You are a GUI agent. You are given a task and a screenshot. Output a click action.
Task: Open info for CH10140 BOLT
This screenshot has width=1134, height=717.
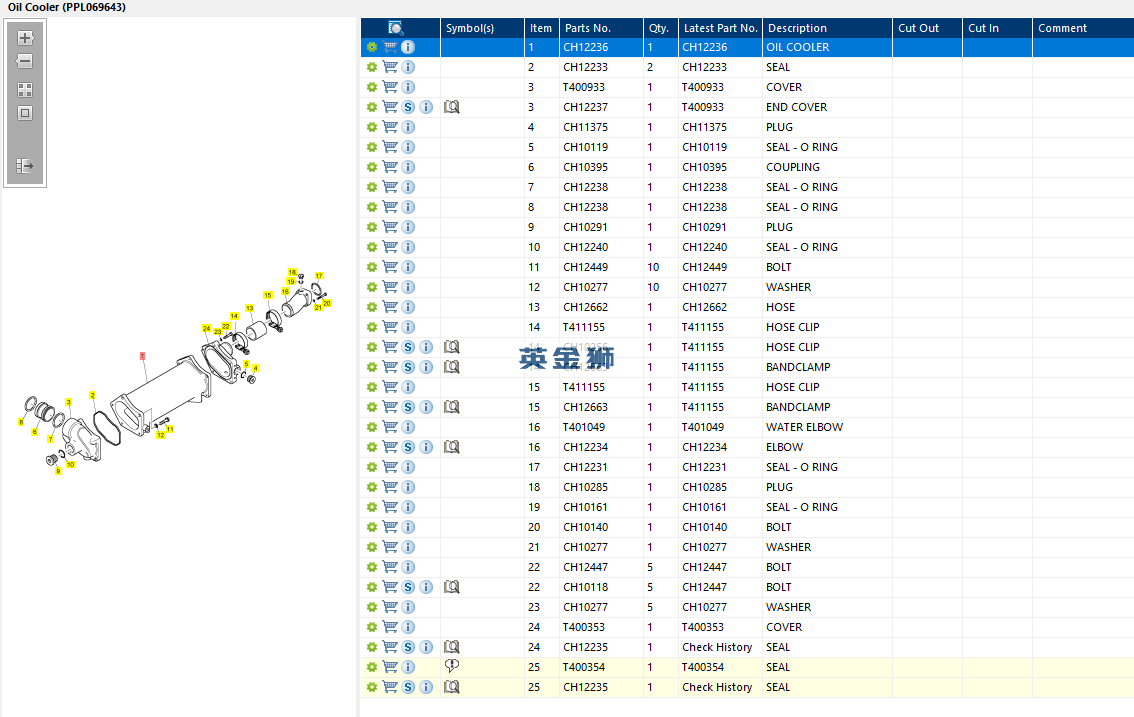pyautogui.click(x=408, y=527)
